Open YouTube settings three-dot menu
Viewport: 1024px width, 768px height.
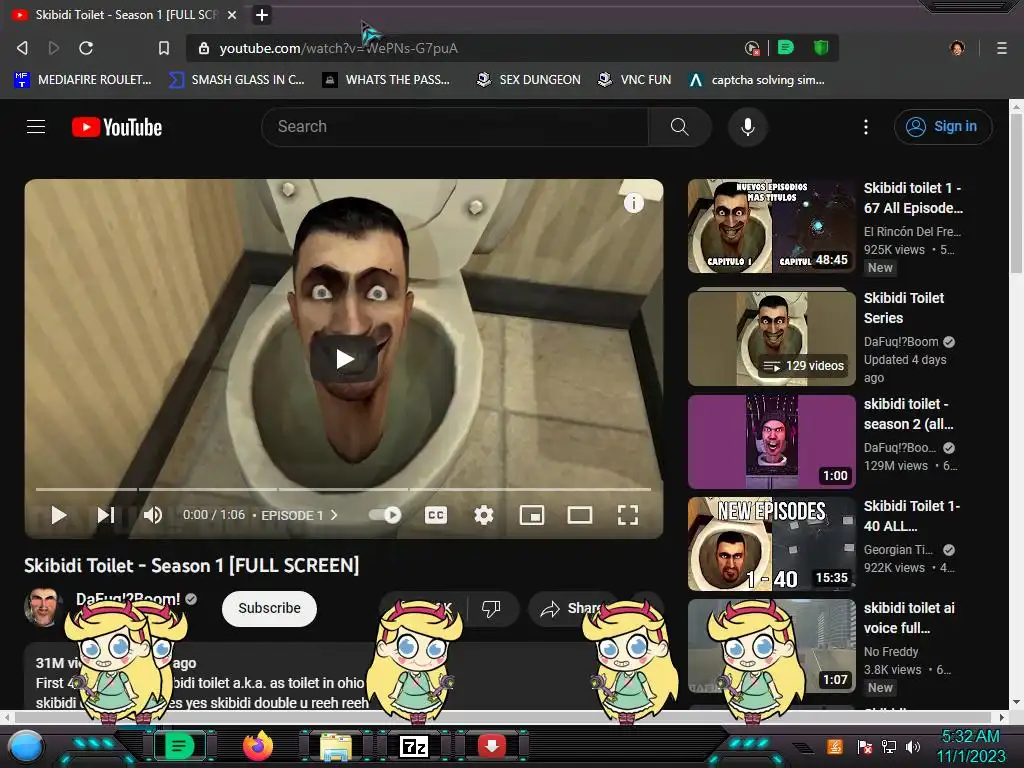(x=866, y=127)
